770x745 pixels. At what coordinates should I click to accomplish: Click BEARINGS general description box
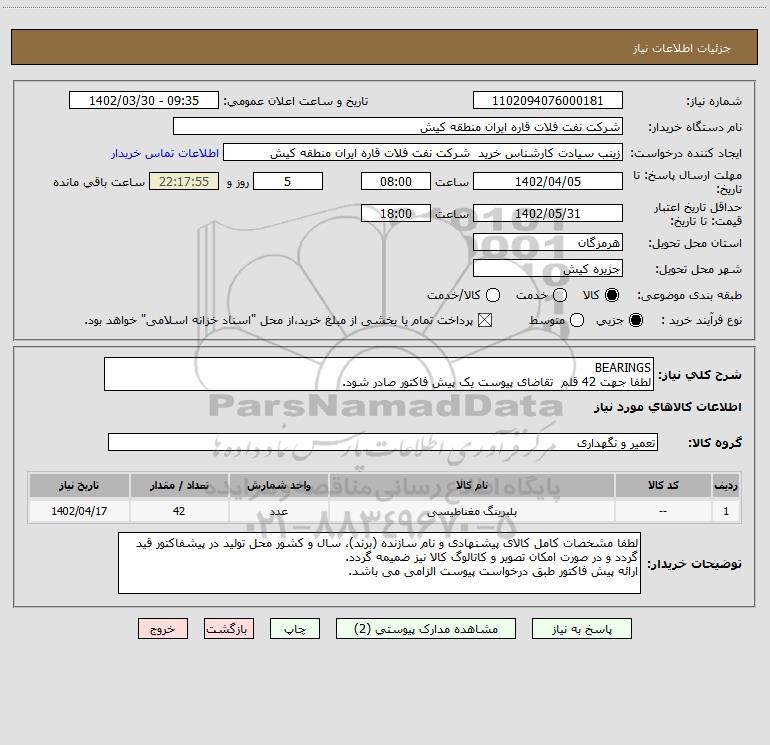click(379, 375)
